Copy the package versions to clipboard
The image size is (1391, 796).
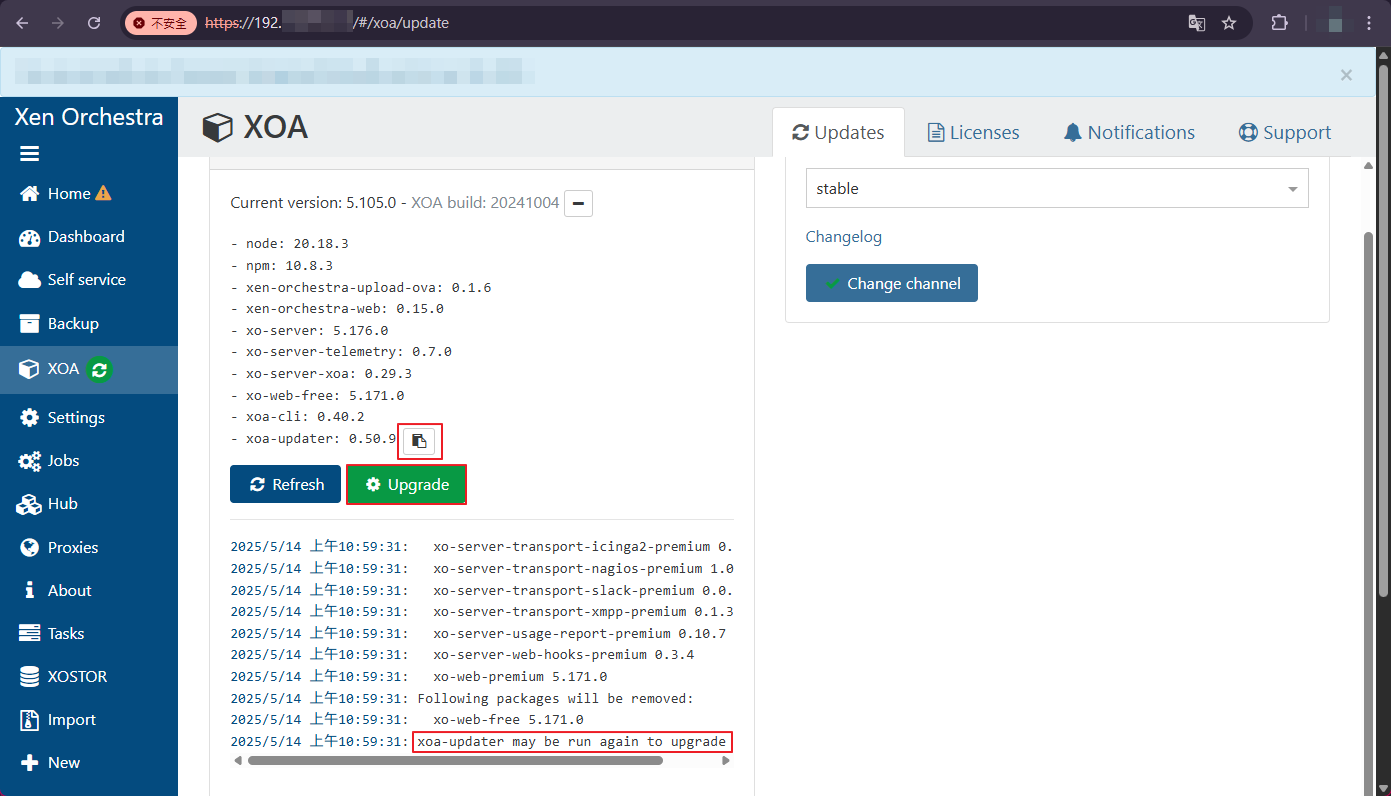pyautogui.click(x=420, y=440)
